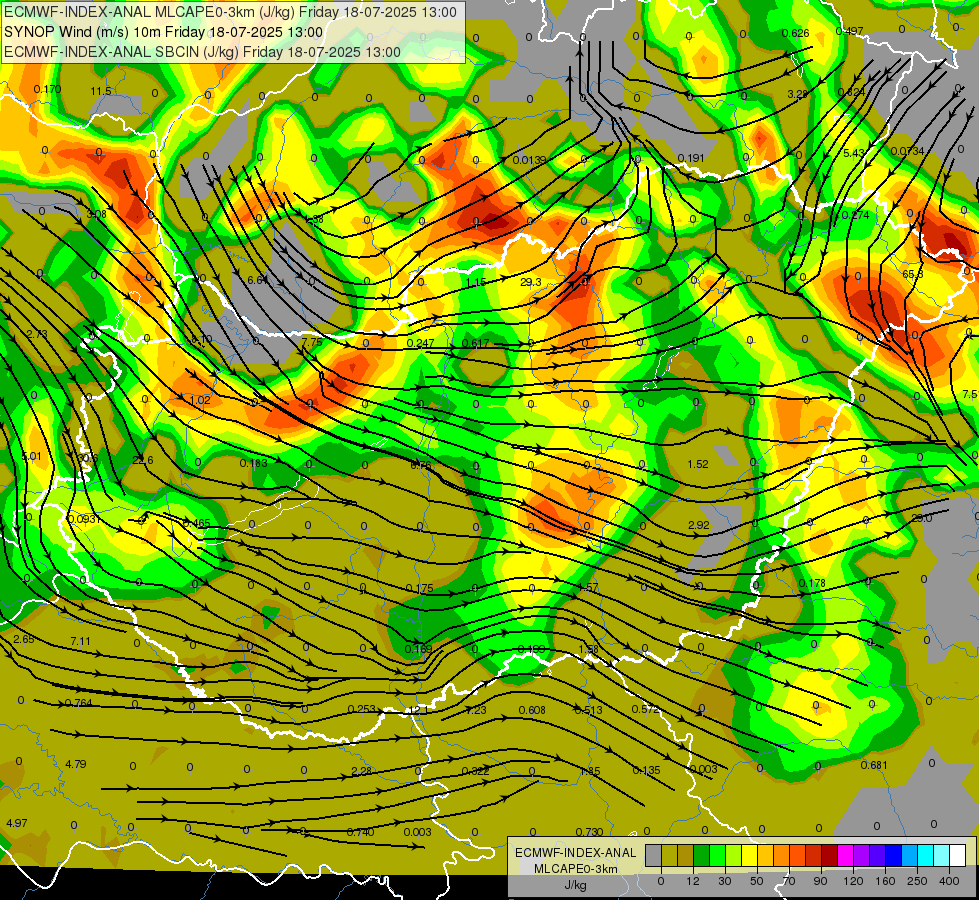Viewport: 979px width, 900px height.
Task: Click the map value 0.617
Action: coord(476,344)
